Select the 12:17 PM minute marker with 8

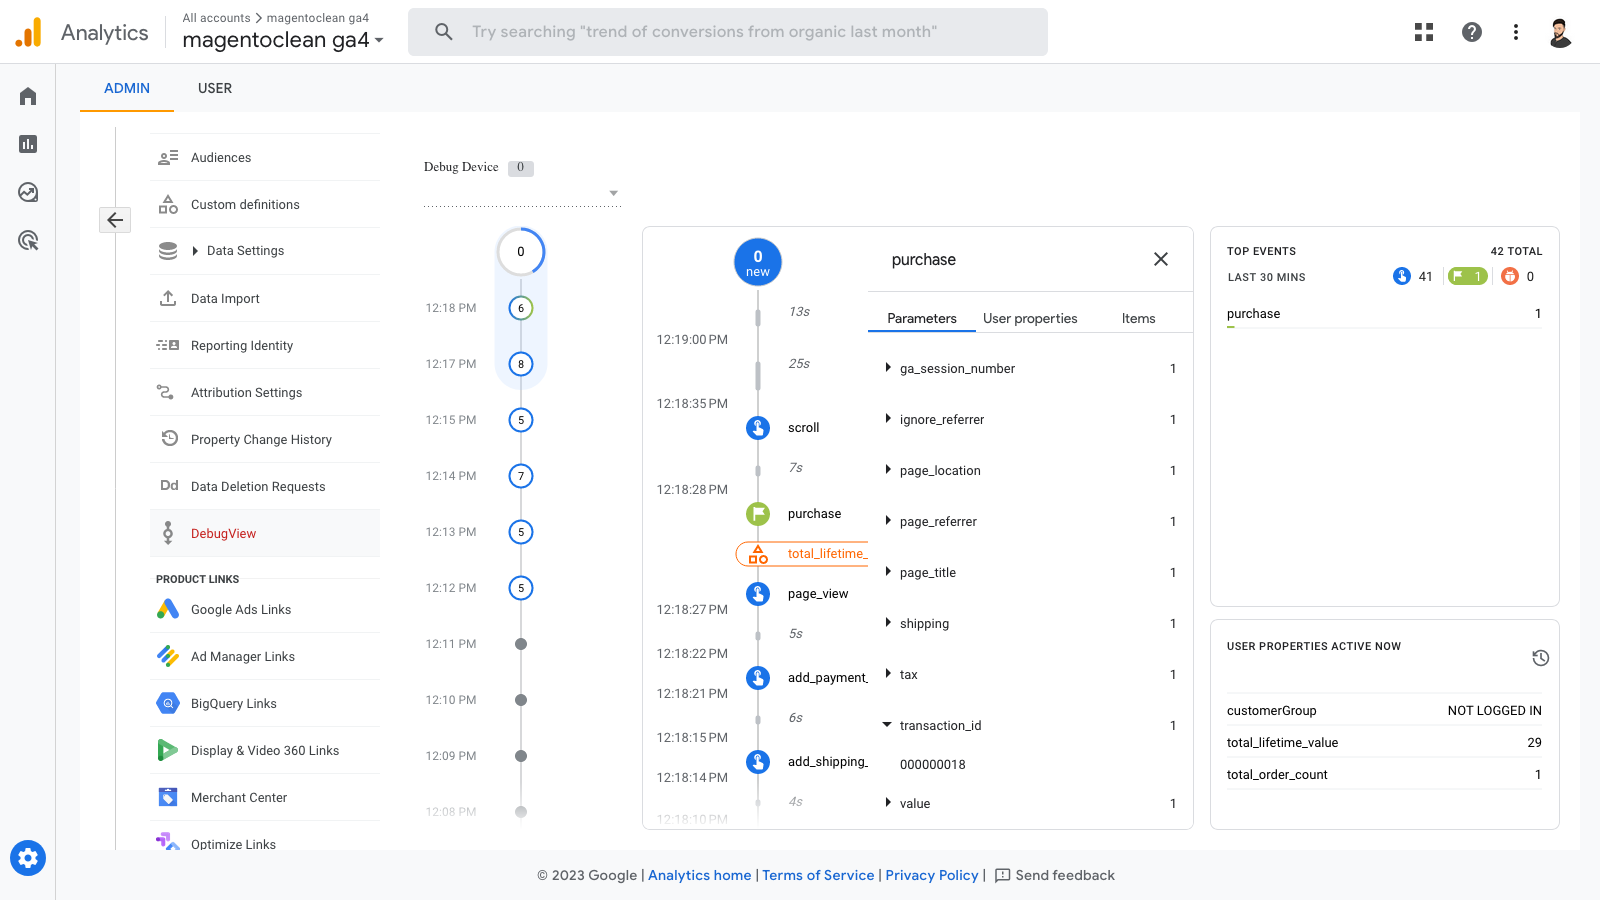[521, 364]
